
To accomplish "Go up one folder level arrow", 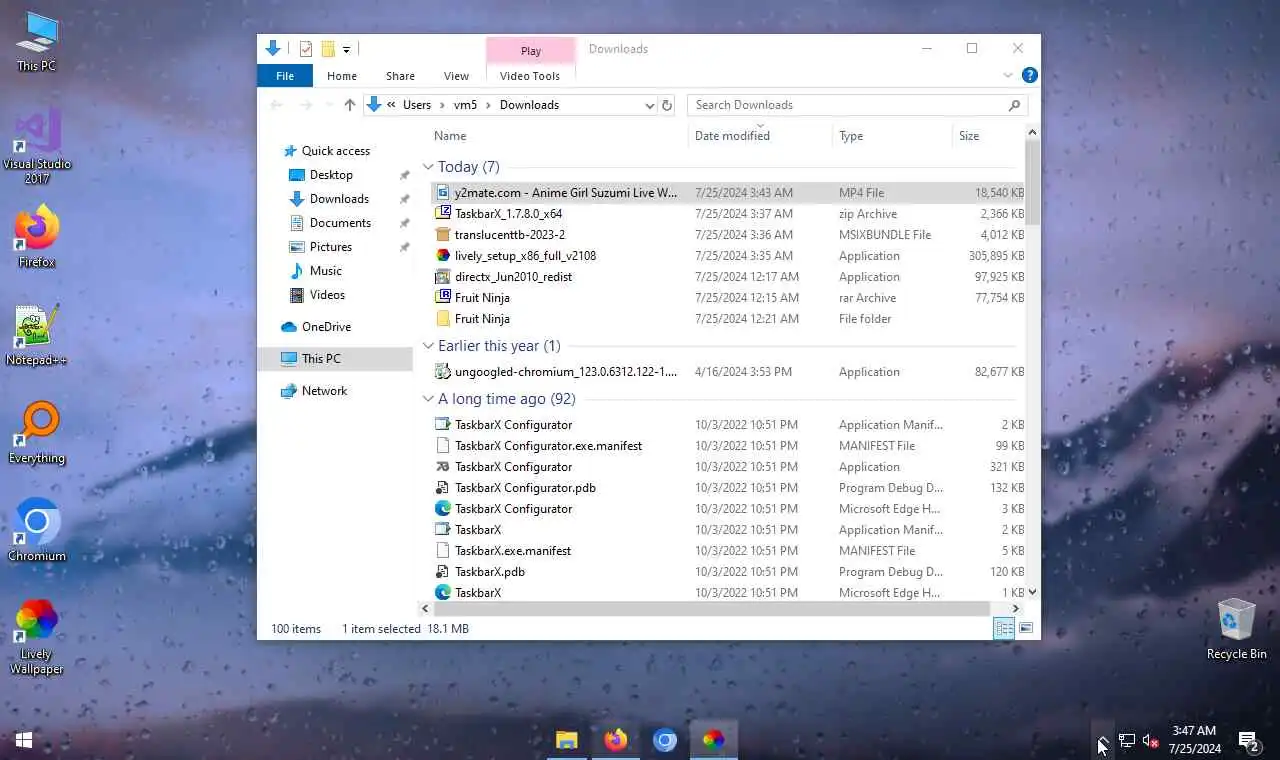I will (x=349, y=105).
